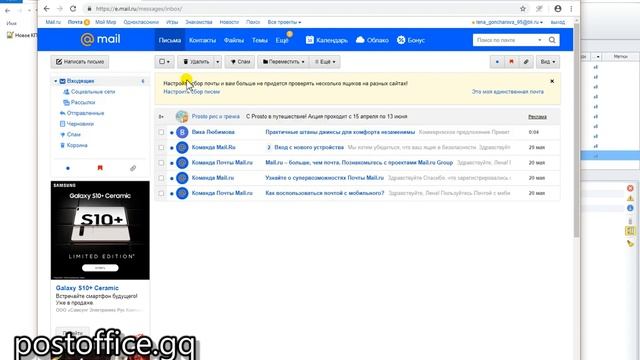Viewport: 640px width, 360px height.
Task: Click the browser back arrow
Action: tap(47, 9)
